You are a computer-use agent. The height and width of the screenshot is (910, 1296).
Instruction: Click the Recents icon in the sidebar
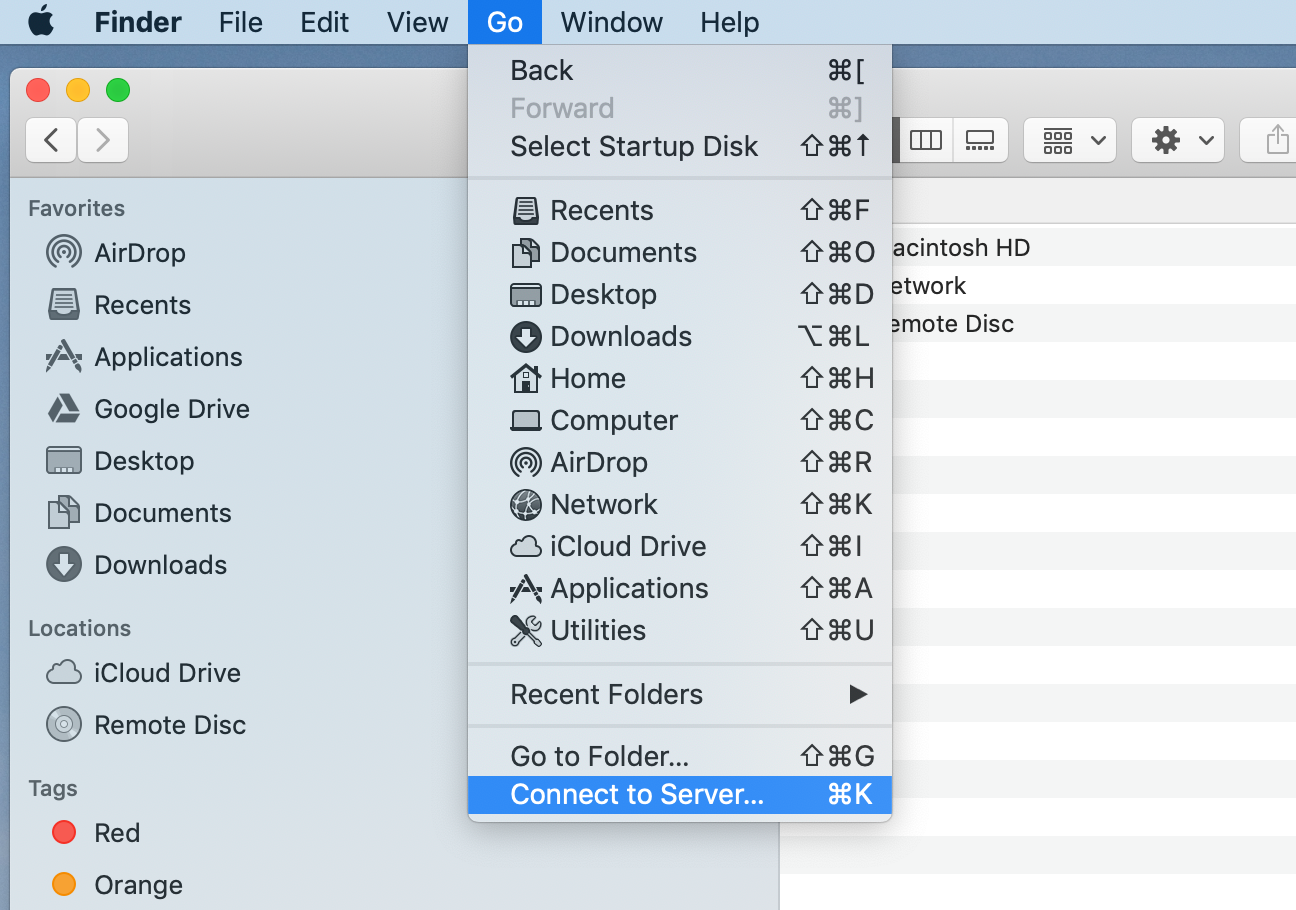[x=64, y=304]
